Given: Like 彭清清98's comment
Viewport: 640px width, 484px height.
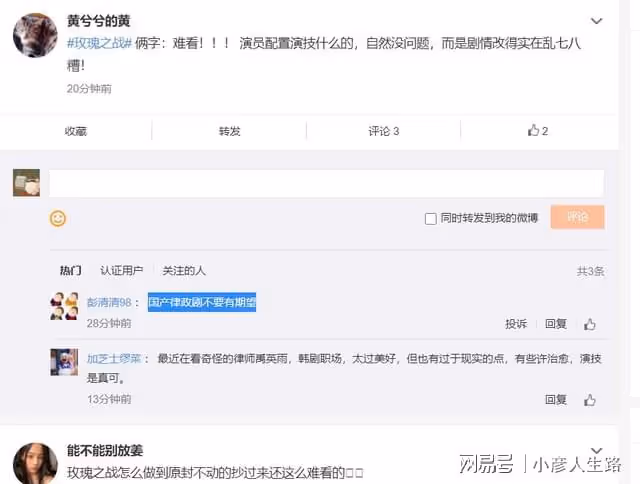Looking at the screenshot, I should [x=590, y=324].
